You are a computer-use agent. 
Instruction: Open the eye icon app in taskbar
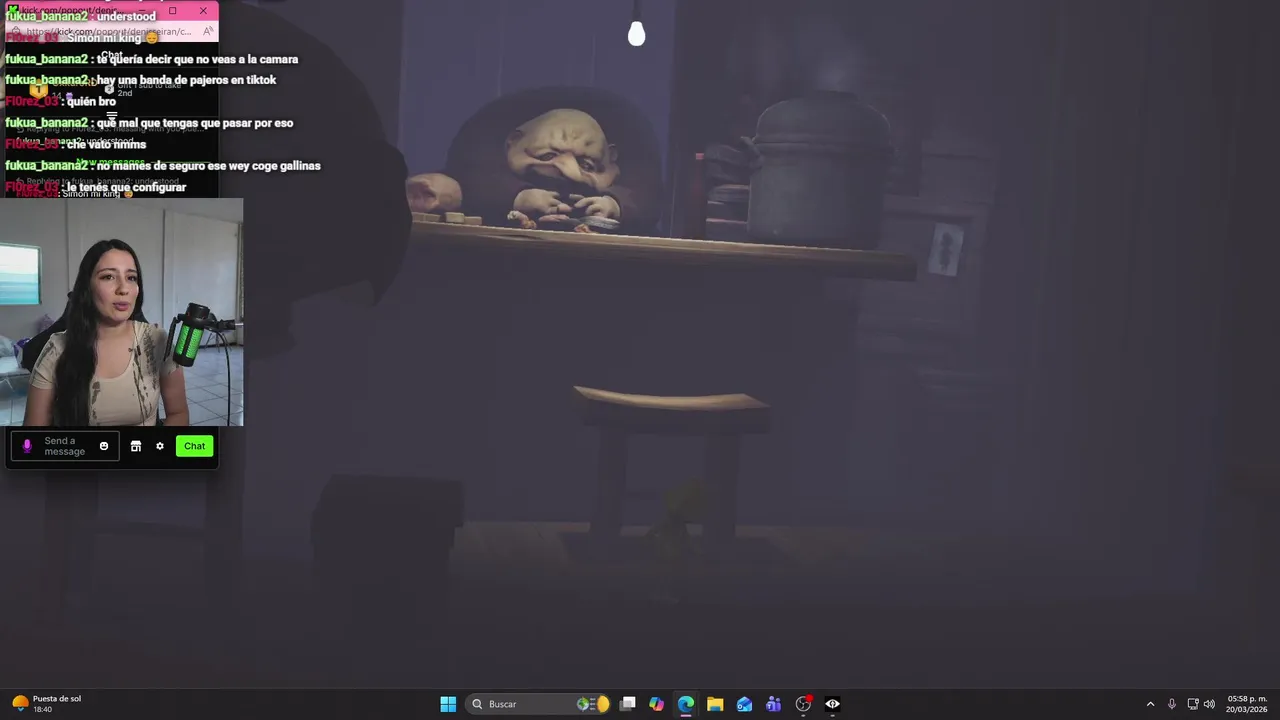(832, 704)
